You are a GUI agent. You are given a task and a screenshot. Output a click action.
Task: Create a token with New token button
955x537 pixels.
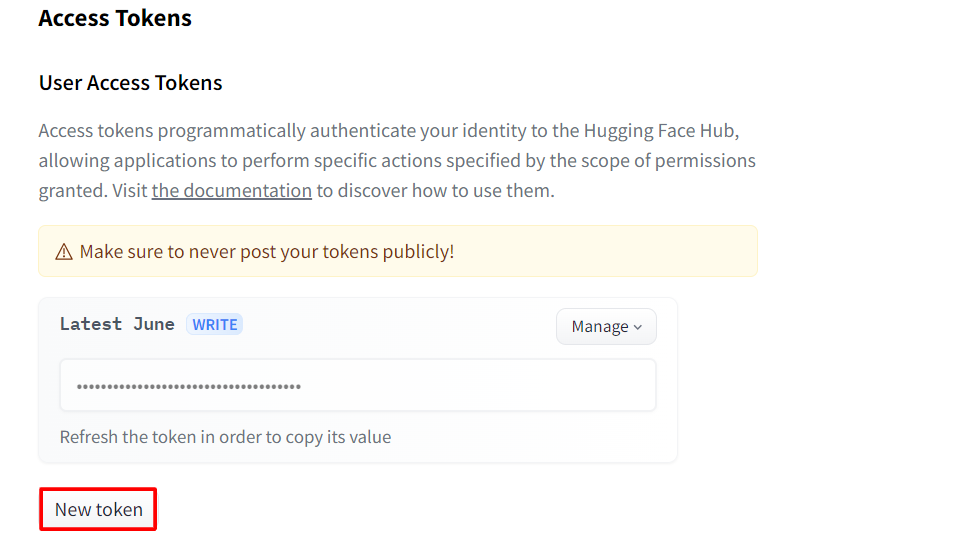(x=98, y=509)
